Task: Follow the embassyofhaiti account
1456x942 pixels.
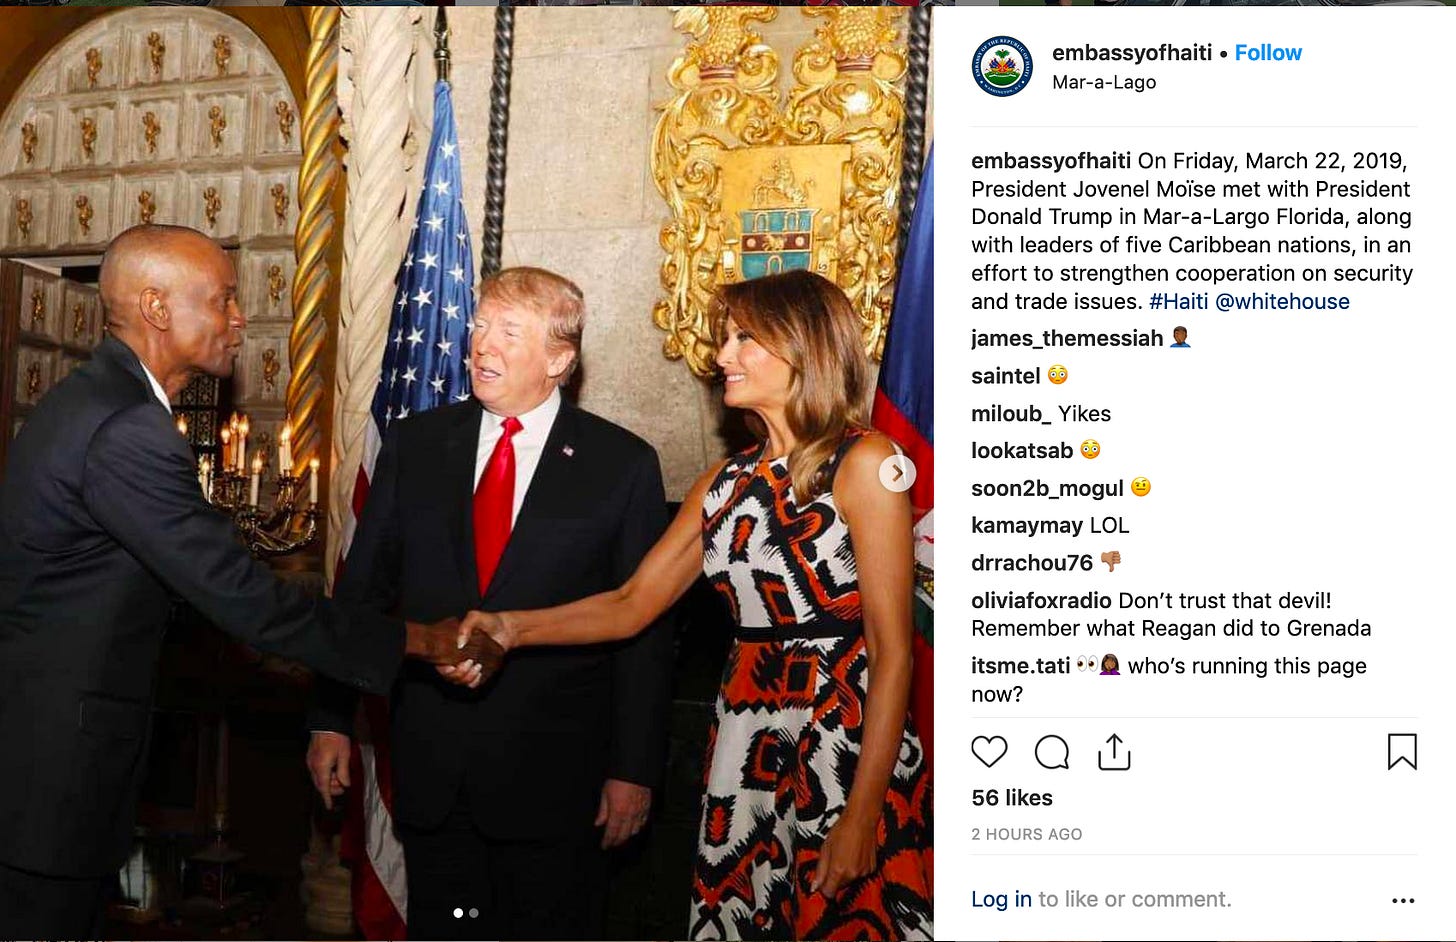Action: click(1268, 53)
